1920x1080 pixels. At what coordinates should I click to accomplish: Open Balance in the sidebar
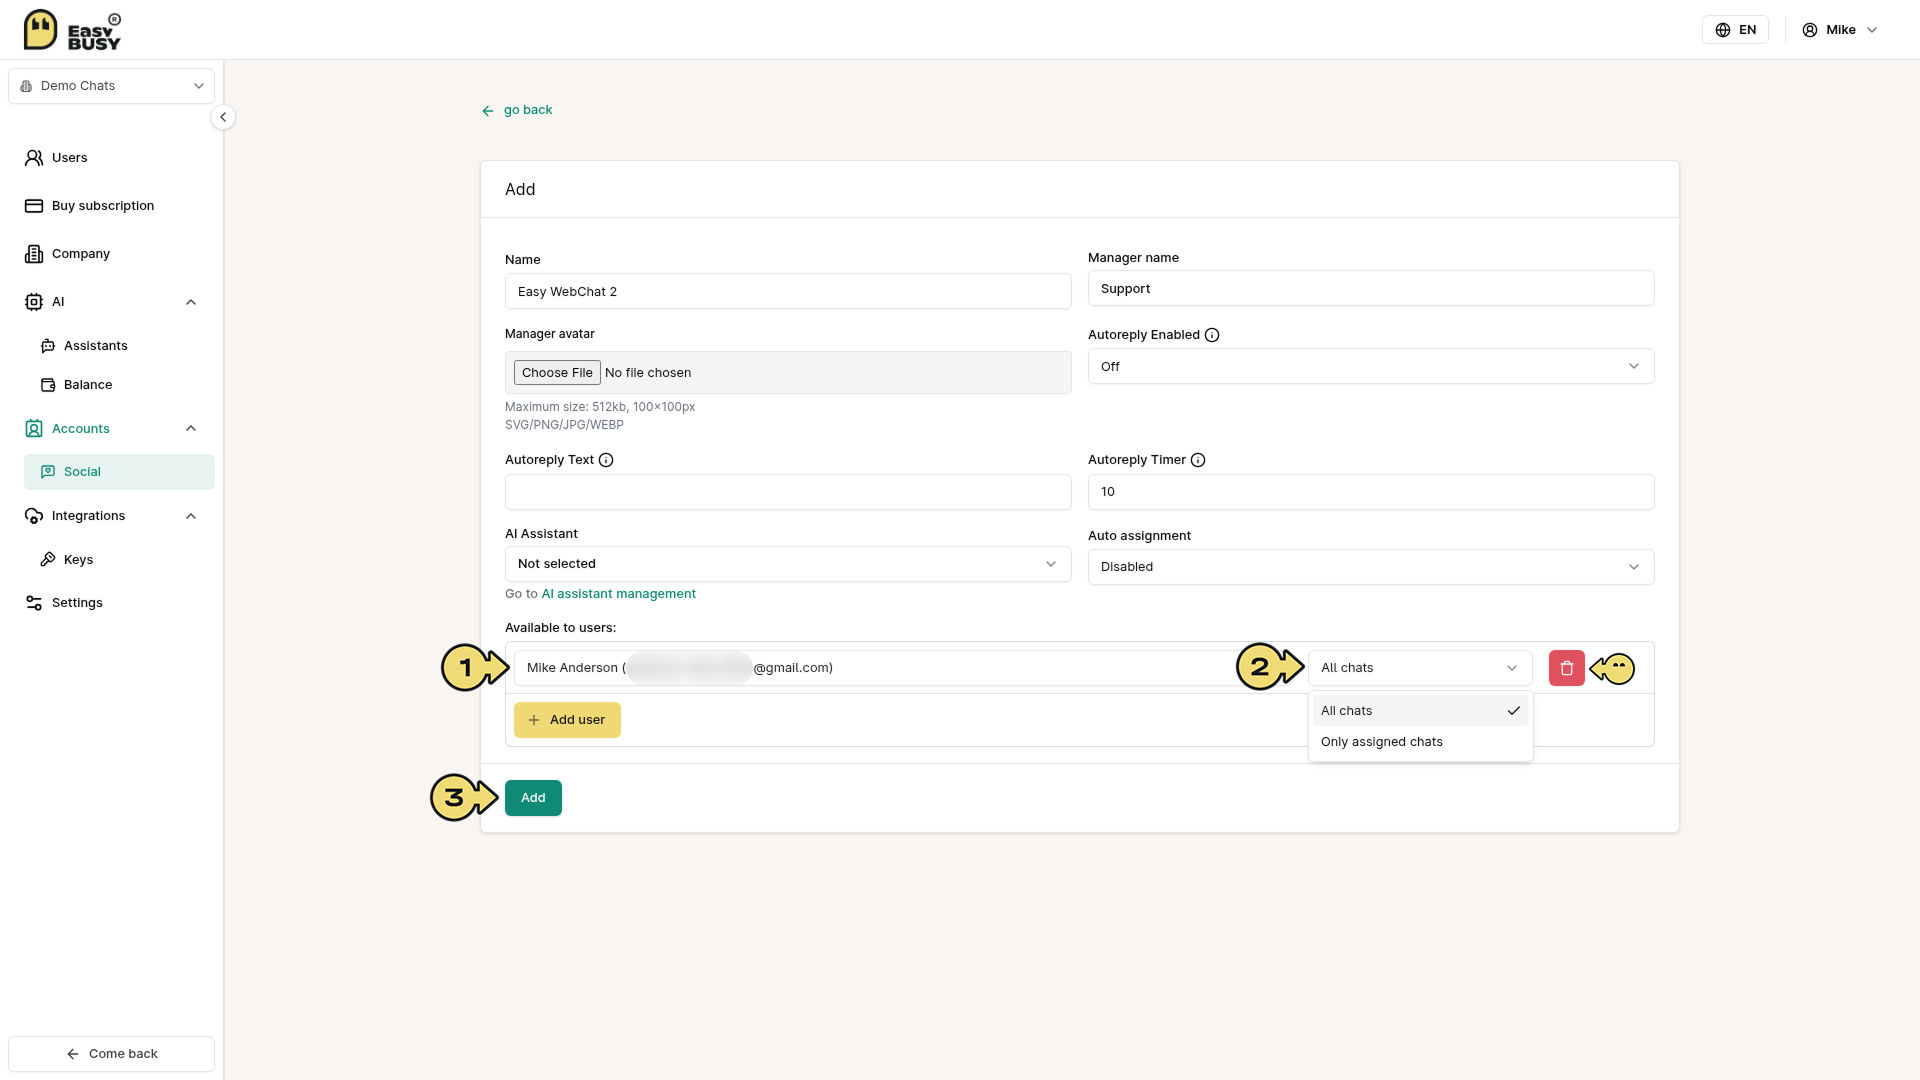(119, 385)
